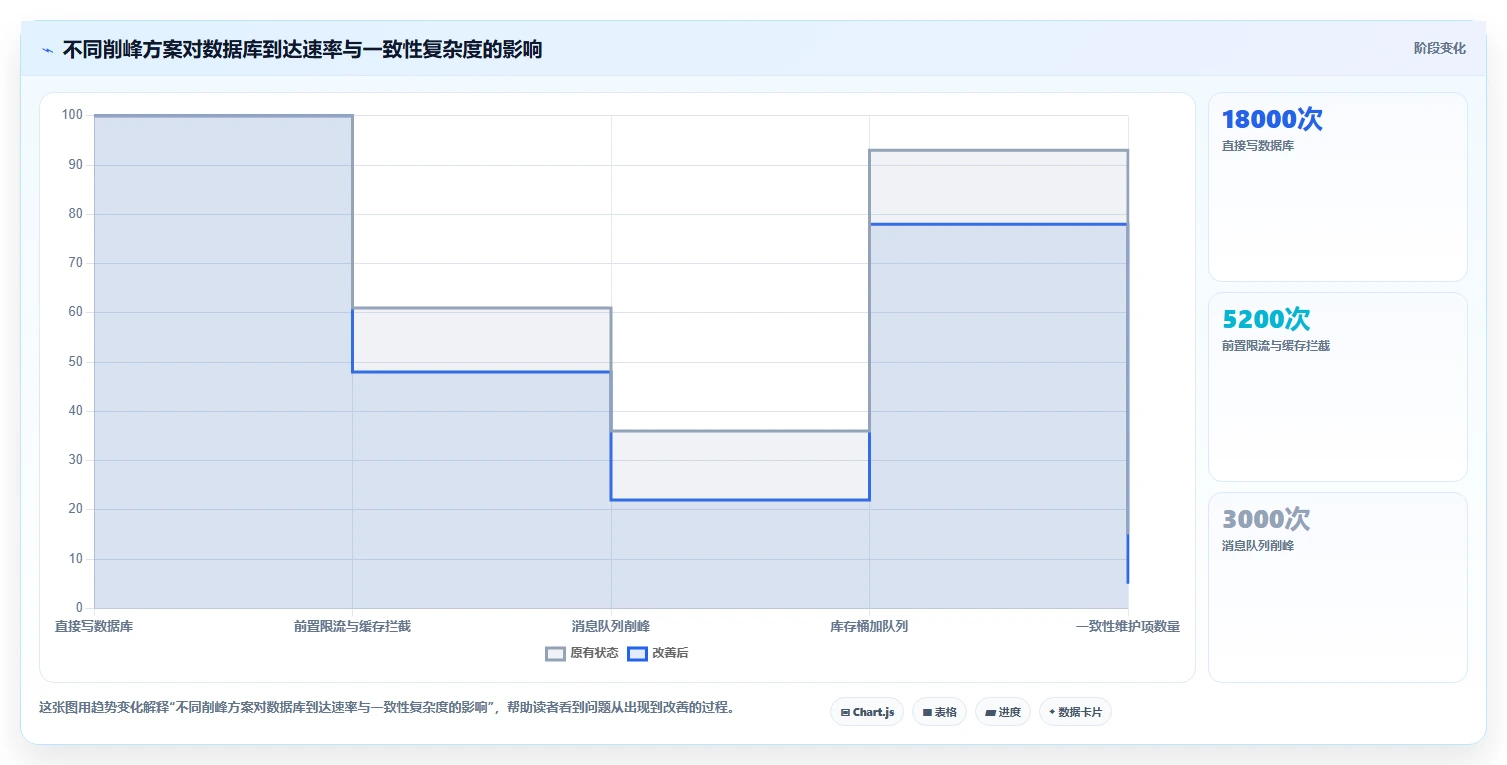Click x-axis label 一致性维护项数量
This screenshot has width=1507, height=765.
pyautogui.click(x=1128, y=627)
